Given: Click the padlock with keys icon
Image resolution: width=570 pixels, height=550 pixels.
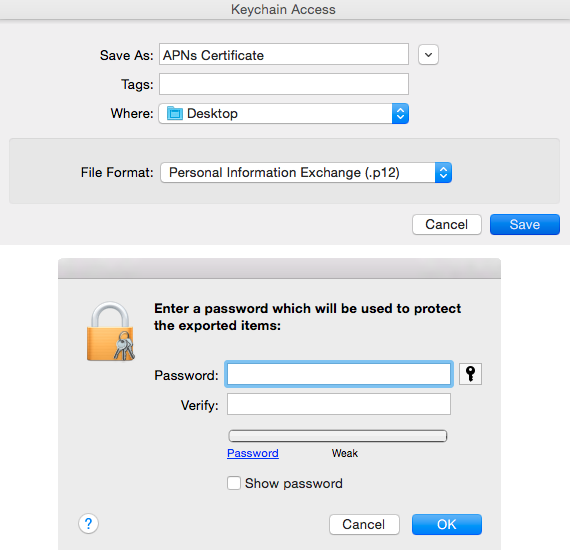Looking at the screenshot, I should click(x=111, y=331).
